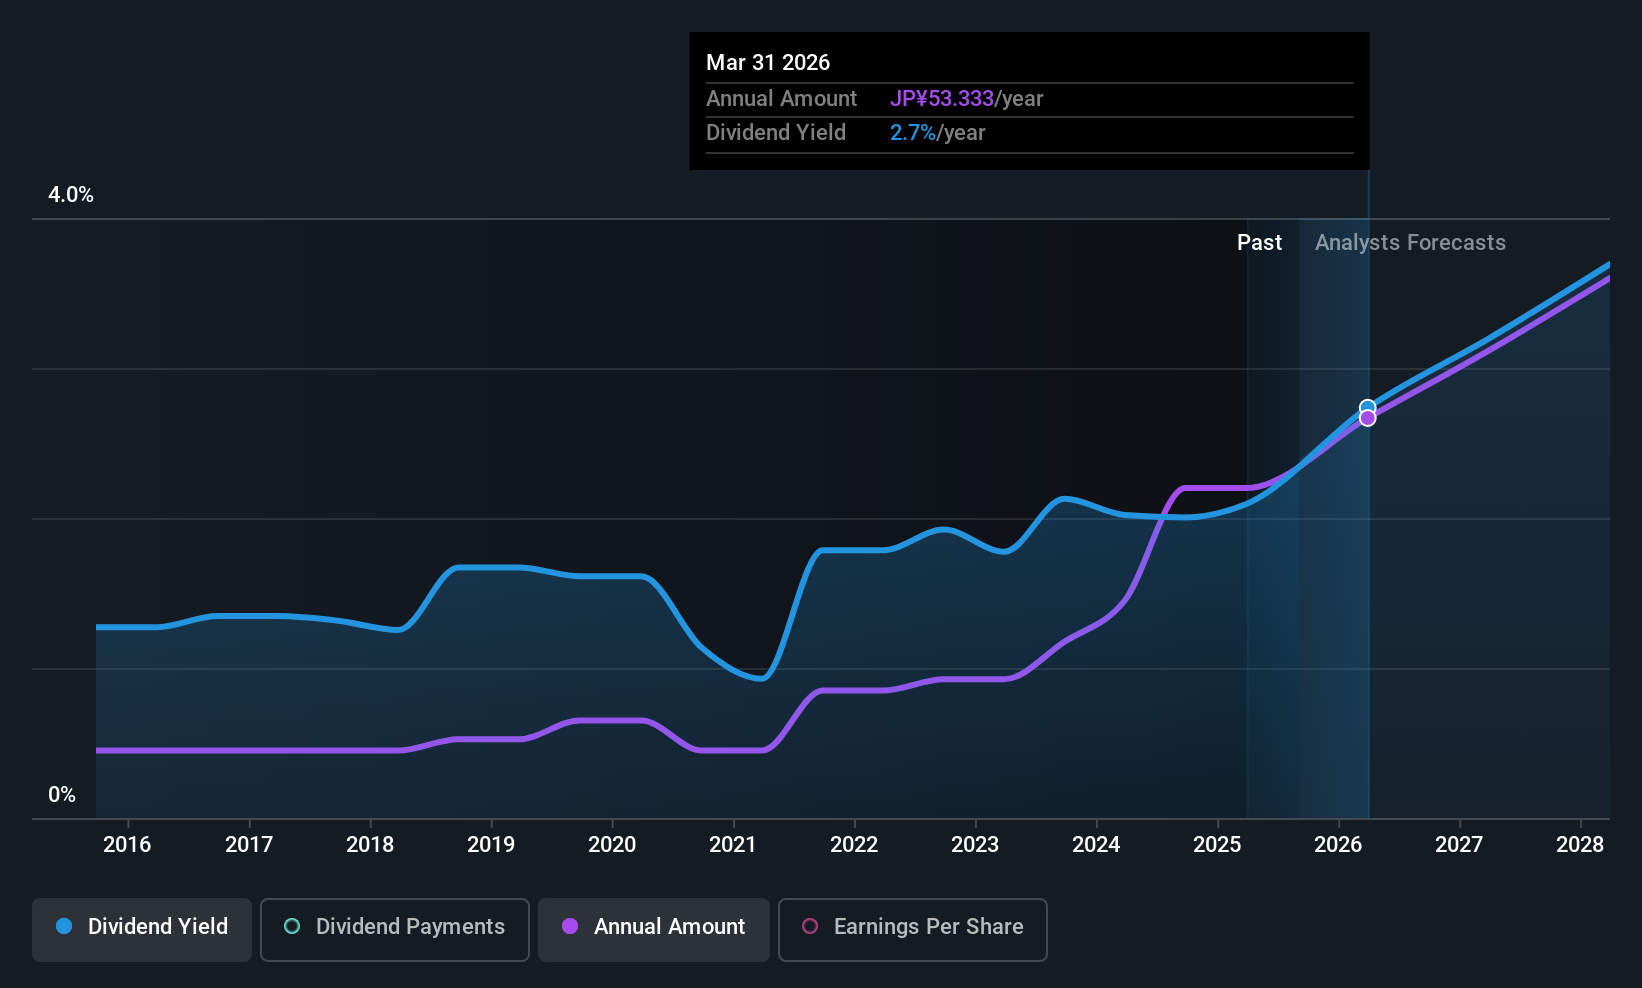The height and width of the screenshot is (988, 1642).
Task: Click the 2.7%/year dividend yield value
Action: pos(936,132)
